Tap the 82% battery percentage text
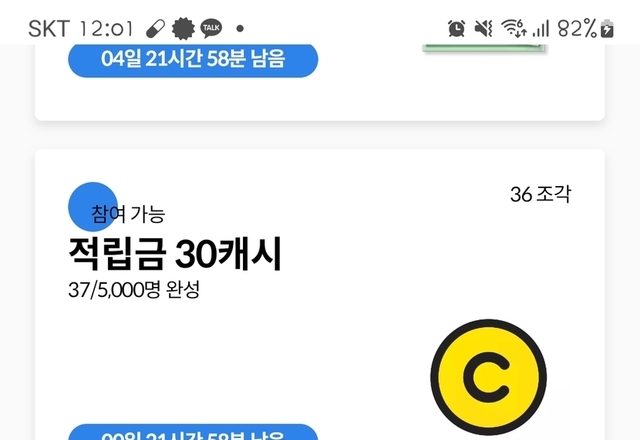The image size is (640, 440). (577, 29)
